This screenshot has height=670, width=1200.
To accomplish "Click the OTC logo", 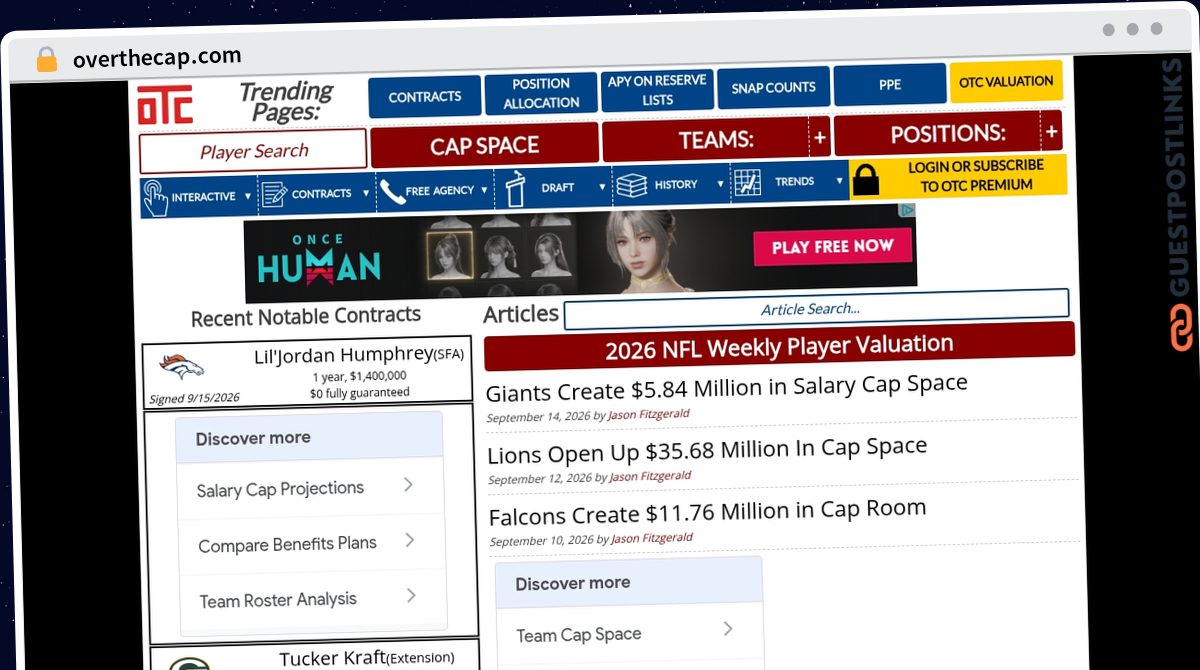I will coord(165,105).
